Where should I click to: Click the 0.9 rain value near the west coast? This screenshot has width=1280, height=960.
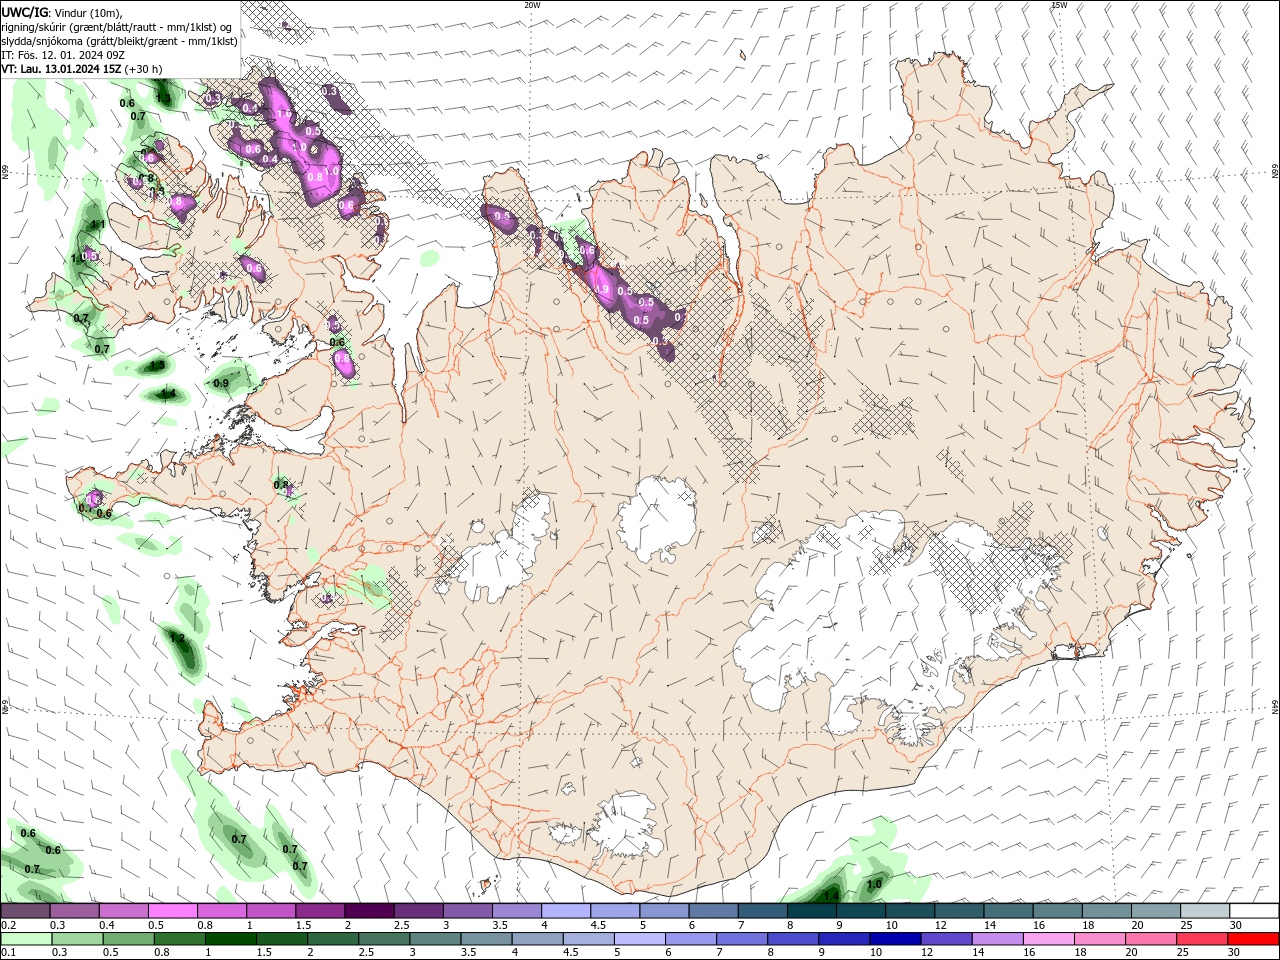point(221,383)
